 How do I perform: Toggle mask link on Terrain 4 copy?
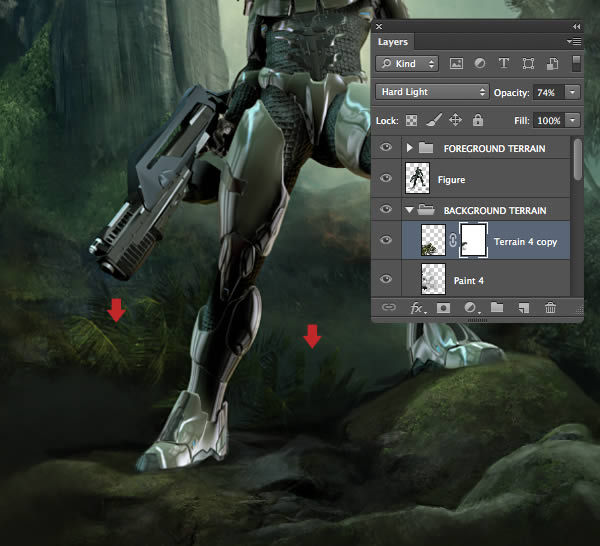coord(453,240)
